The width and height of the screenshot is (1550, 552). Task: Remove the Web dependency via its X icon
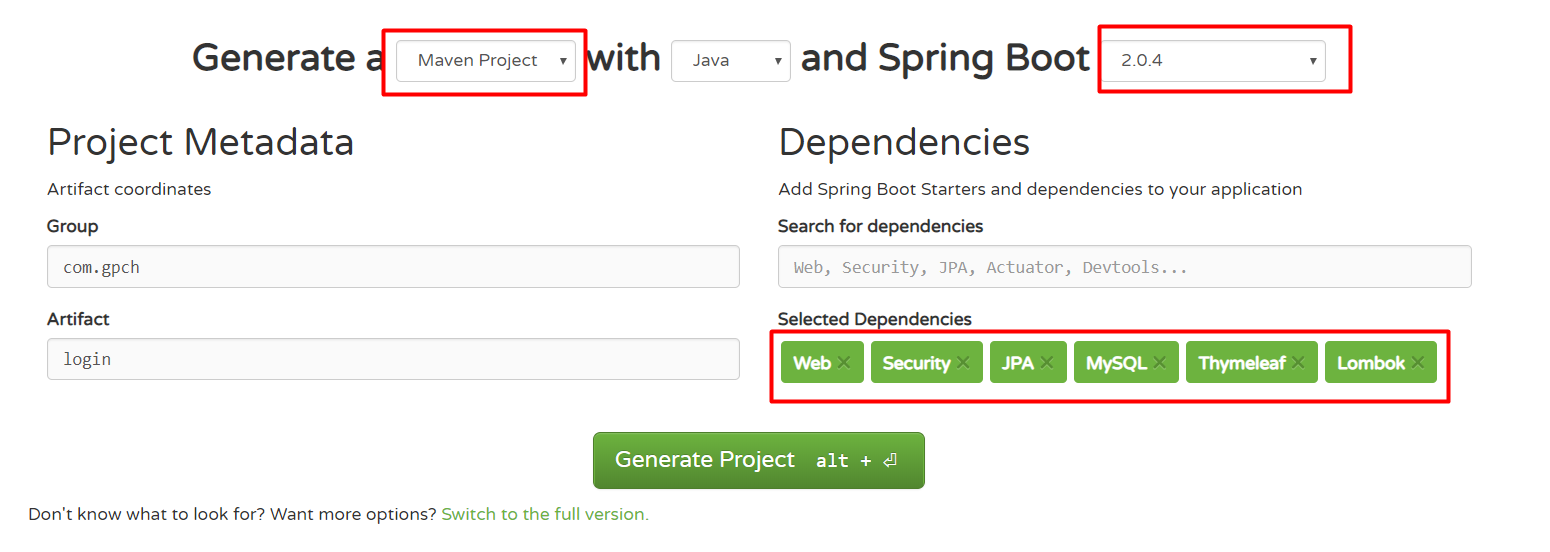click(844, 363)
